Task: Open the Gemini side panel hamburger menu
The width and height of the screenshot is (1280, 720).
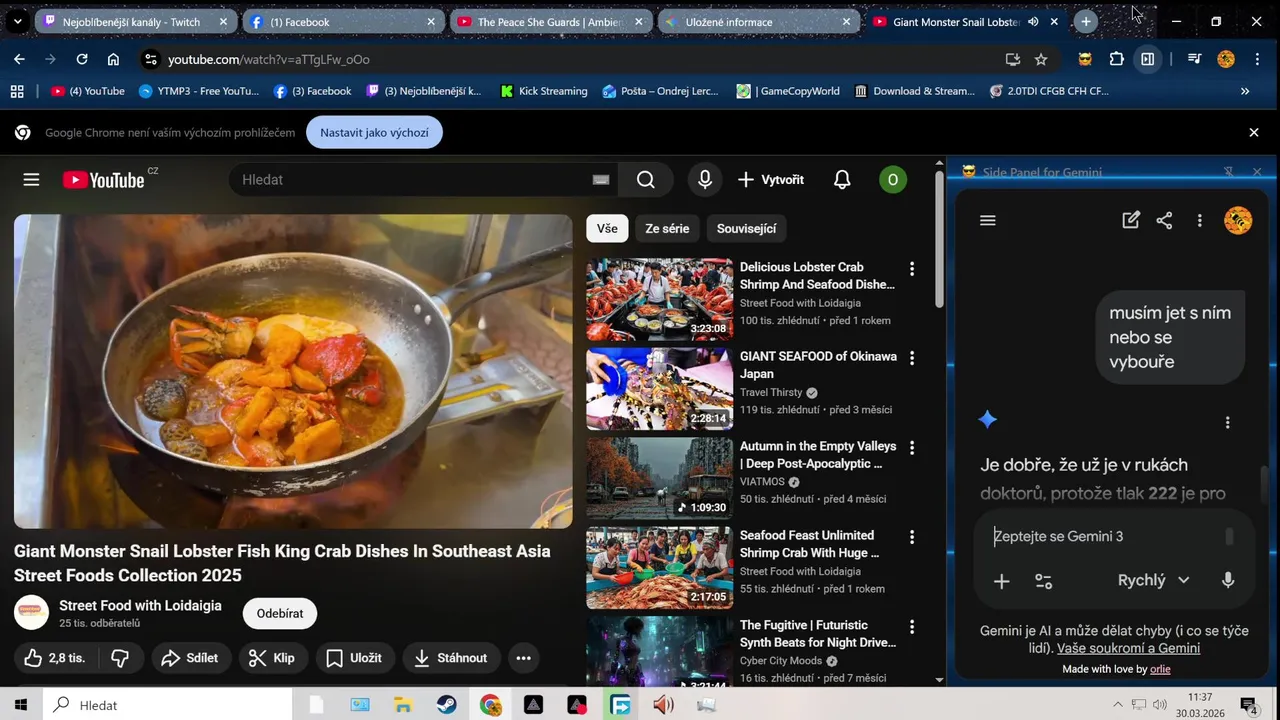Action: 988,221
